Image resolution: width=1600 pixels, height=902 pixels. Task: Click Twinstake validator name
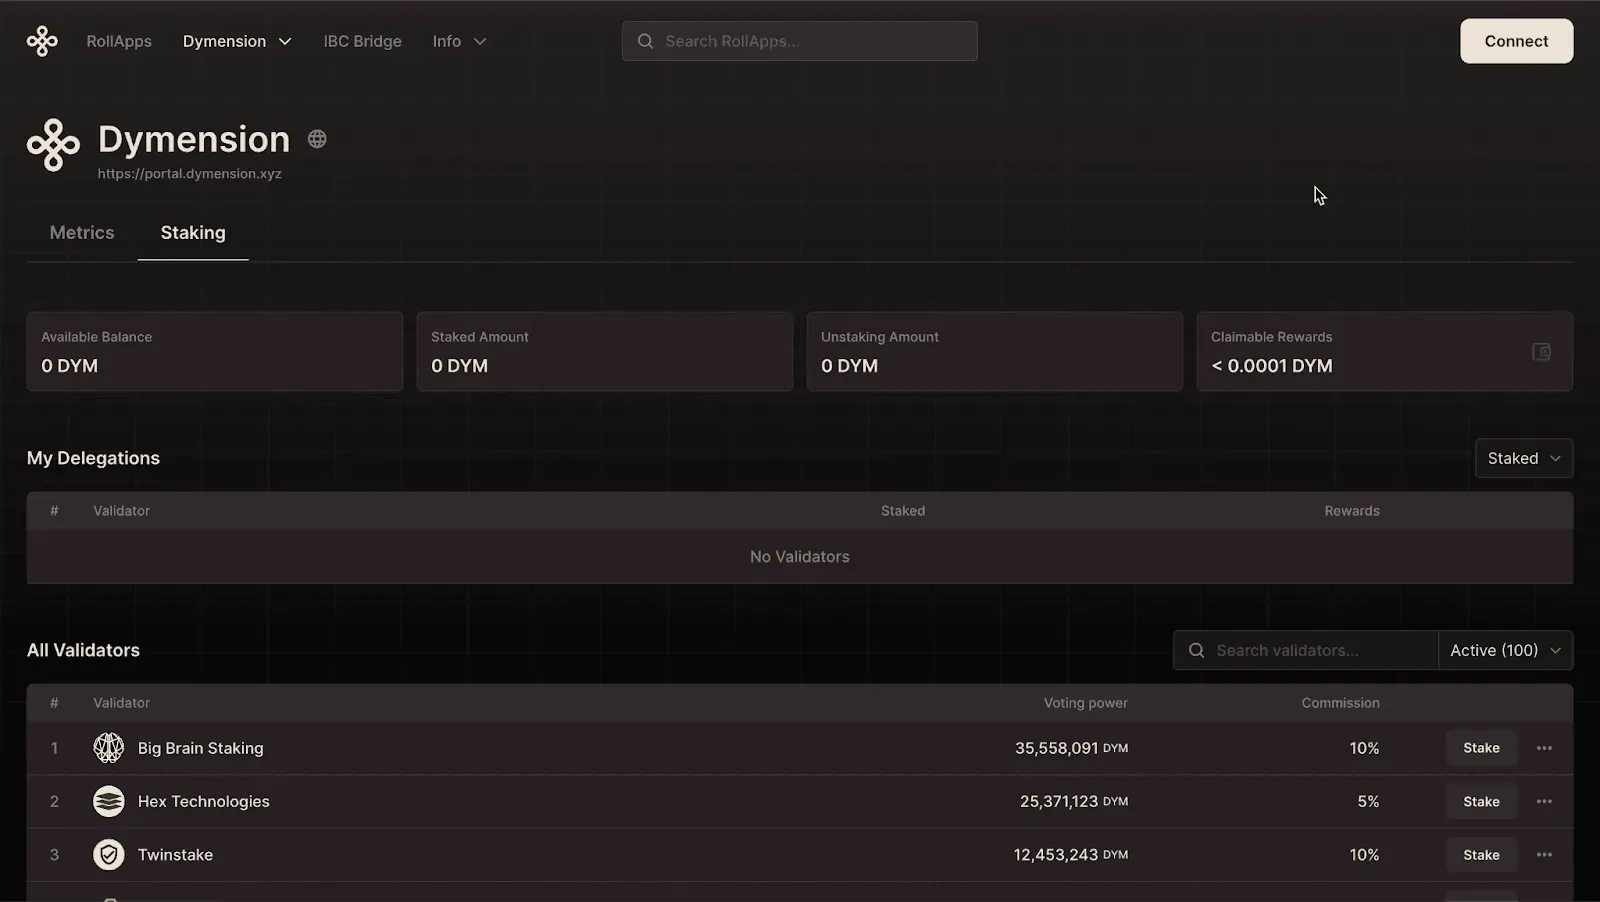[x=175, y=855]
